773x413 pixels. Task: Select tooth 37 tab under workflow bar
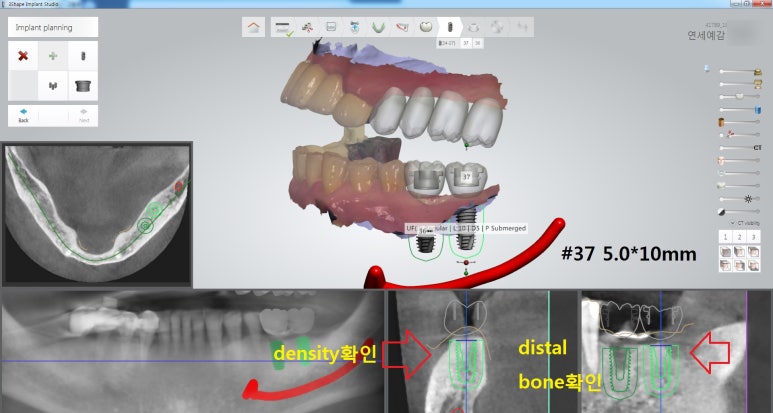pyautogui.click(x=465, y=44)
